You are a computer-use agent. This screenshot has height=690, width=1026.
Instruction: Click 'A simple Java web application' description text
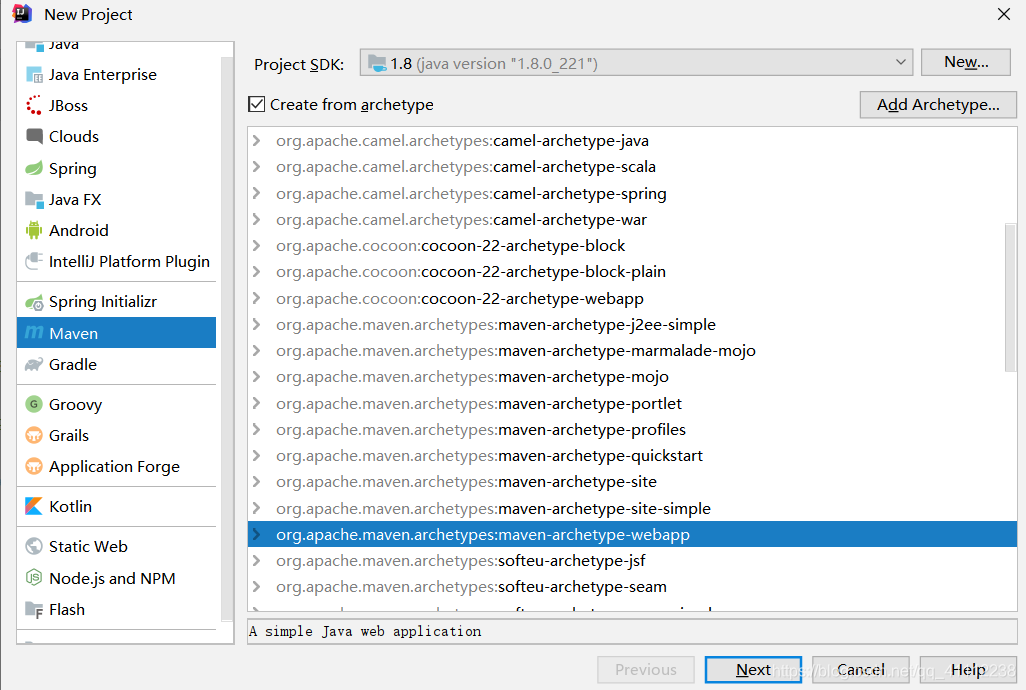[x=365, y=631]
